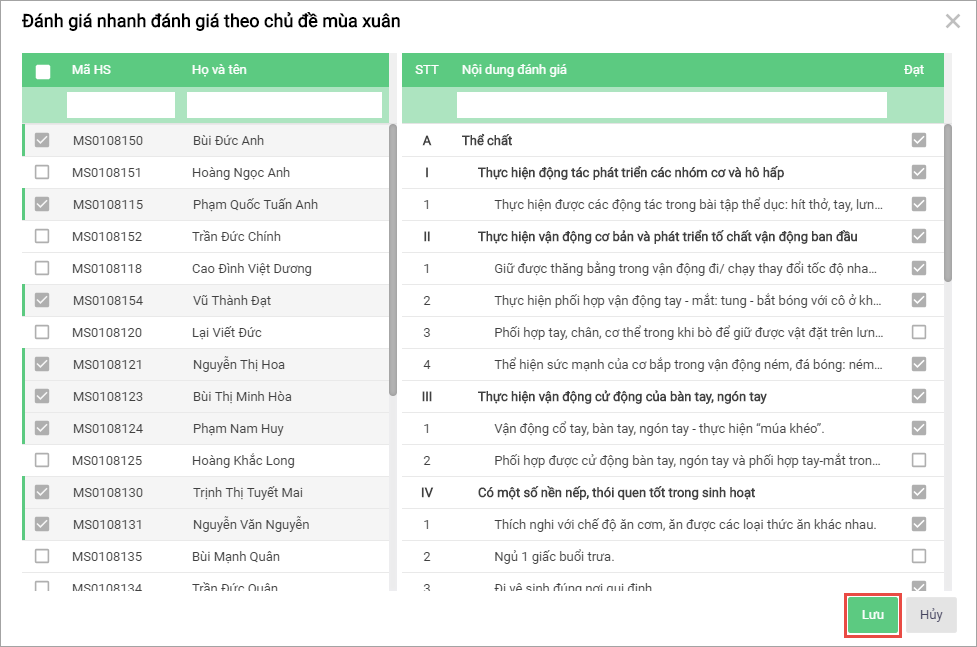Click the Lưu save button
The width and height of the screenshot is (977, 647).
[x=873, y=615]
